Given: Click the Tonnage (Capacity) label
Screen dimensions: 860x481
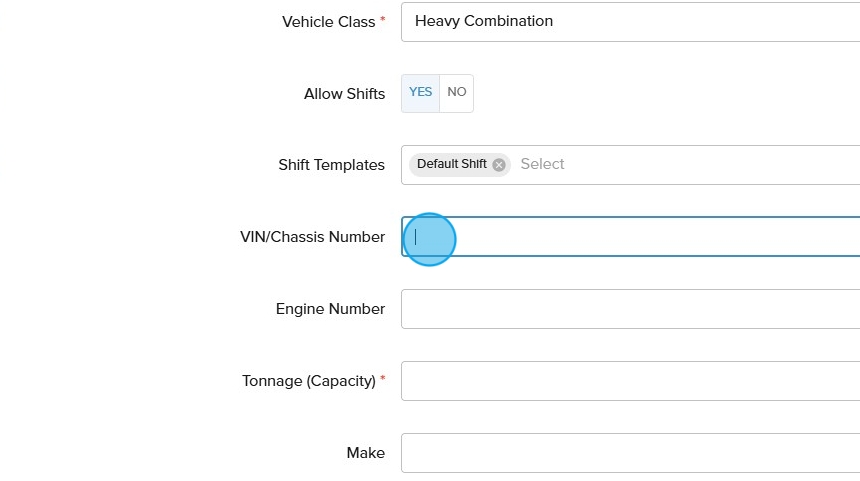Looking at the screenshot, I should pyautogui.click(x=308, y=381).
